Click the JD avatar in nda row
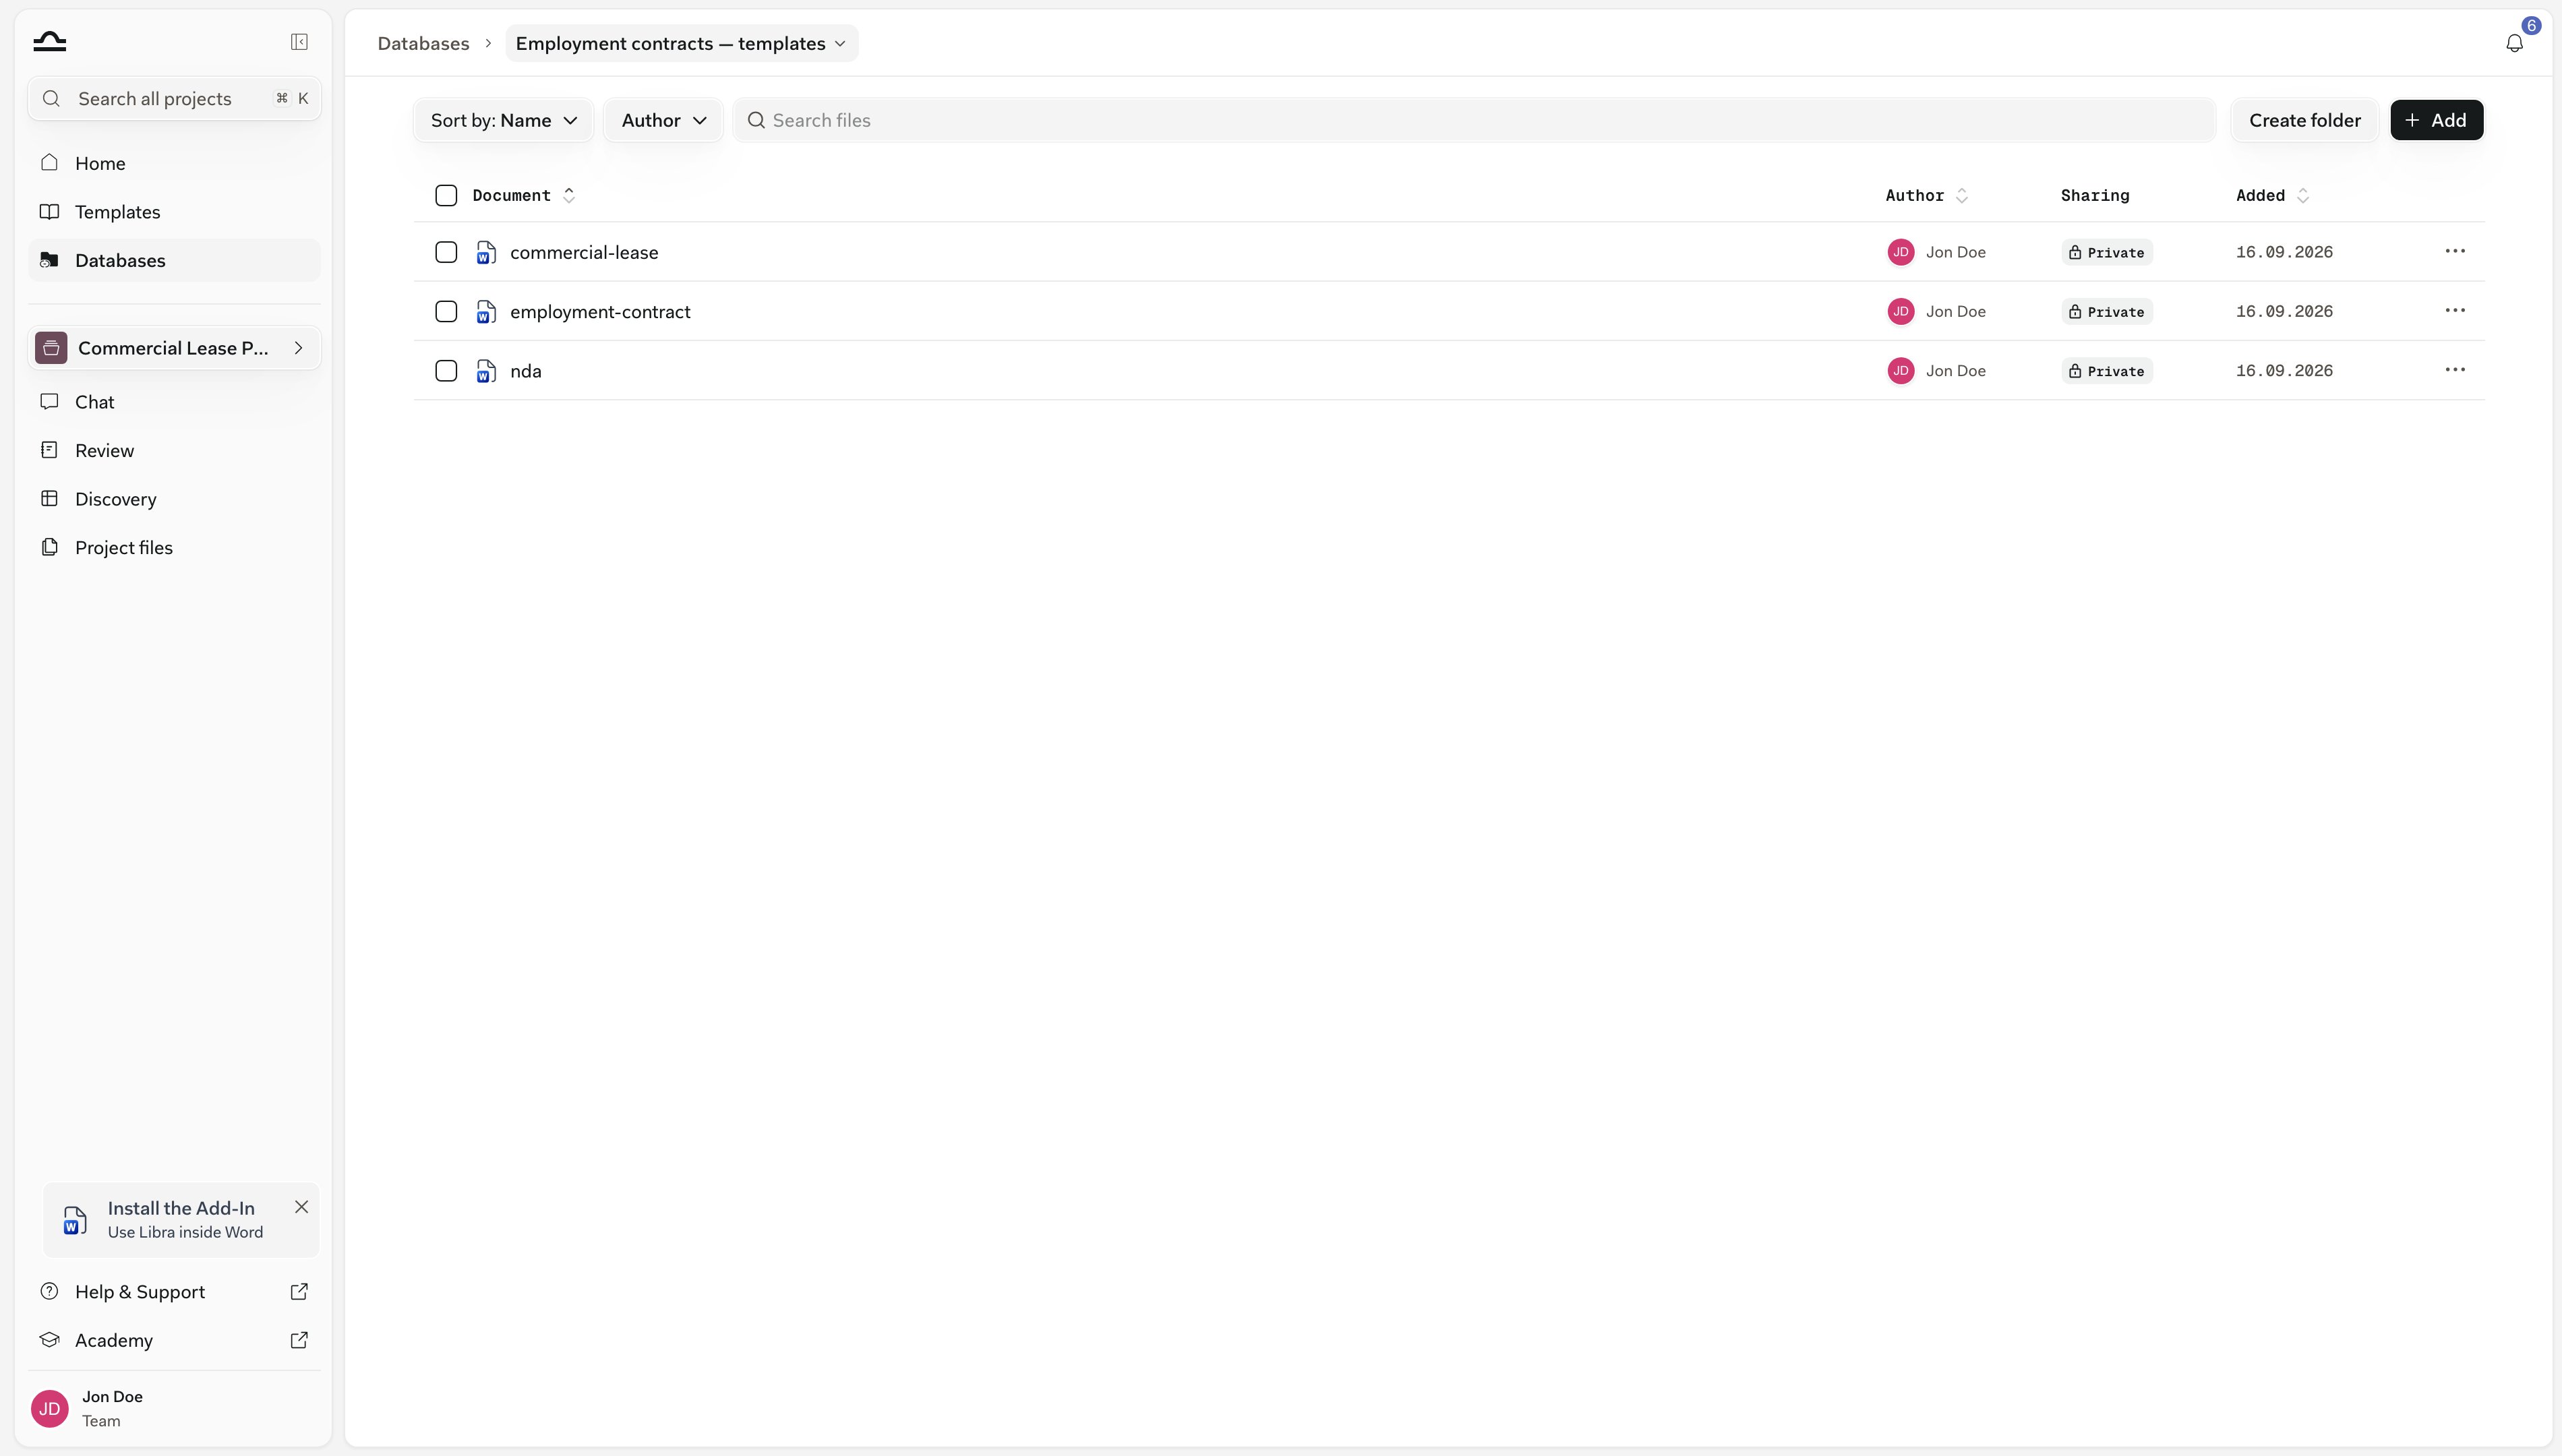 click(x=1900, y=371)
